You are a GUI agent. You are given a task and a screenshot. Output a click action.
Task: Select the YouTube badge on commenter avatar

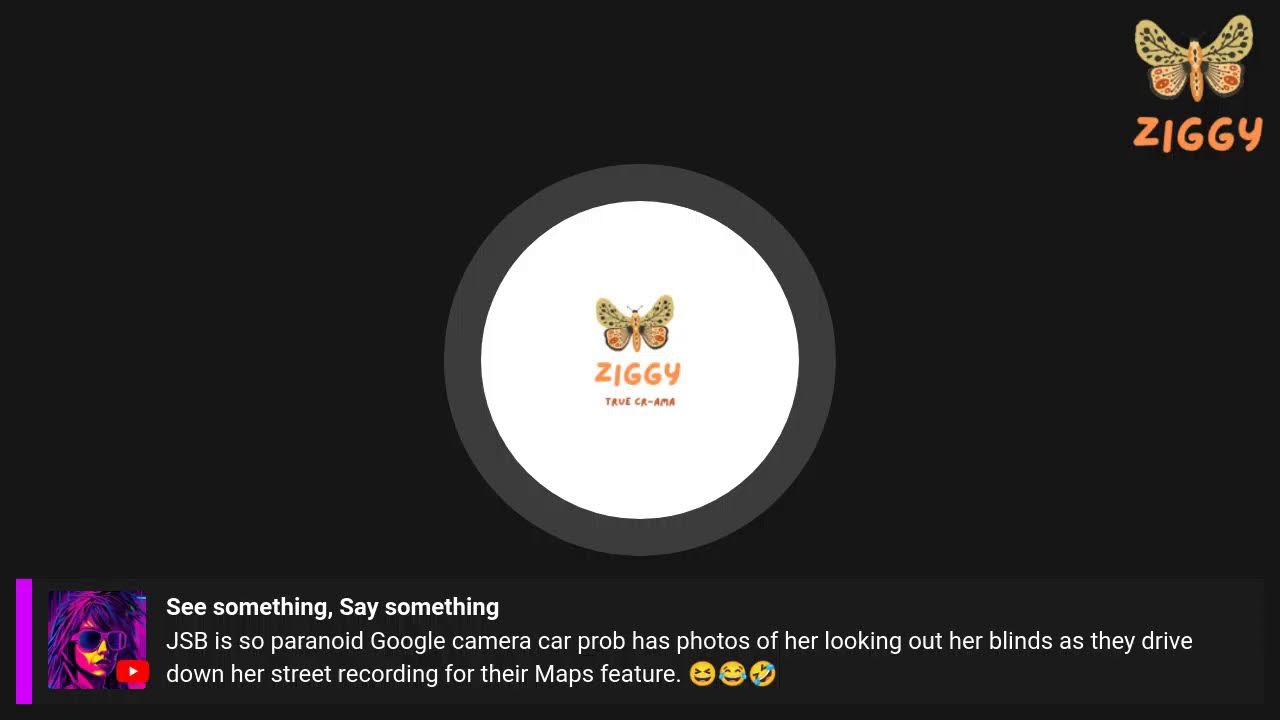[132, 673]
